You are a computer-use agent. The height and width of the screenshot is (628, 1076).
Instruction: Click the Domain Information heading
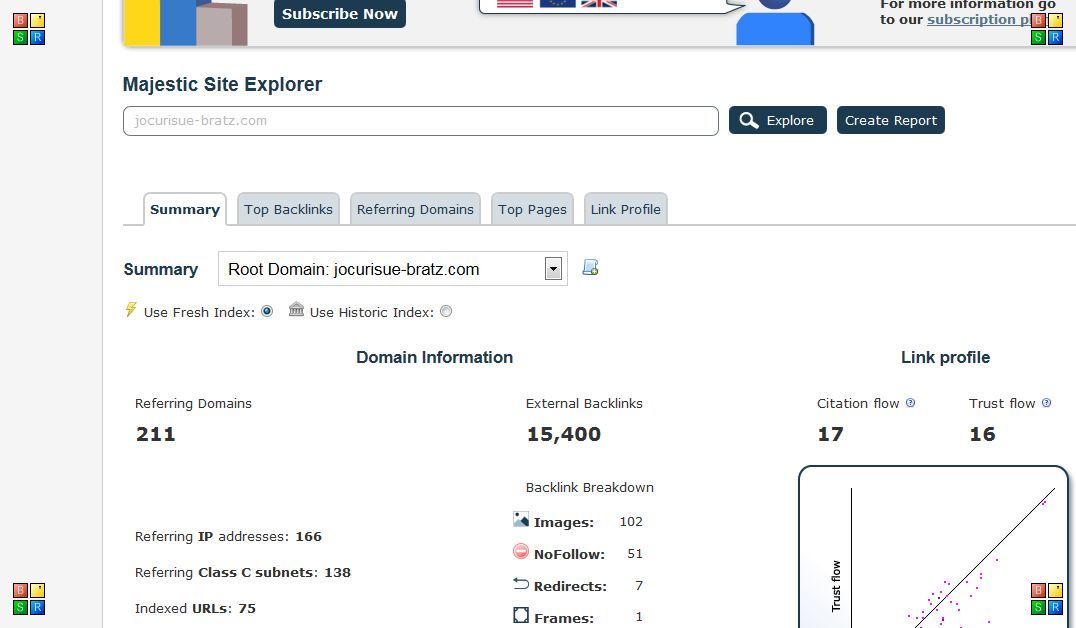[x=434, y=358]
